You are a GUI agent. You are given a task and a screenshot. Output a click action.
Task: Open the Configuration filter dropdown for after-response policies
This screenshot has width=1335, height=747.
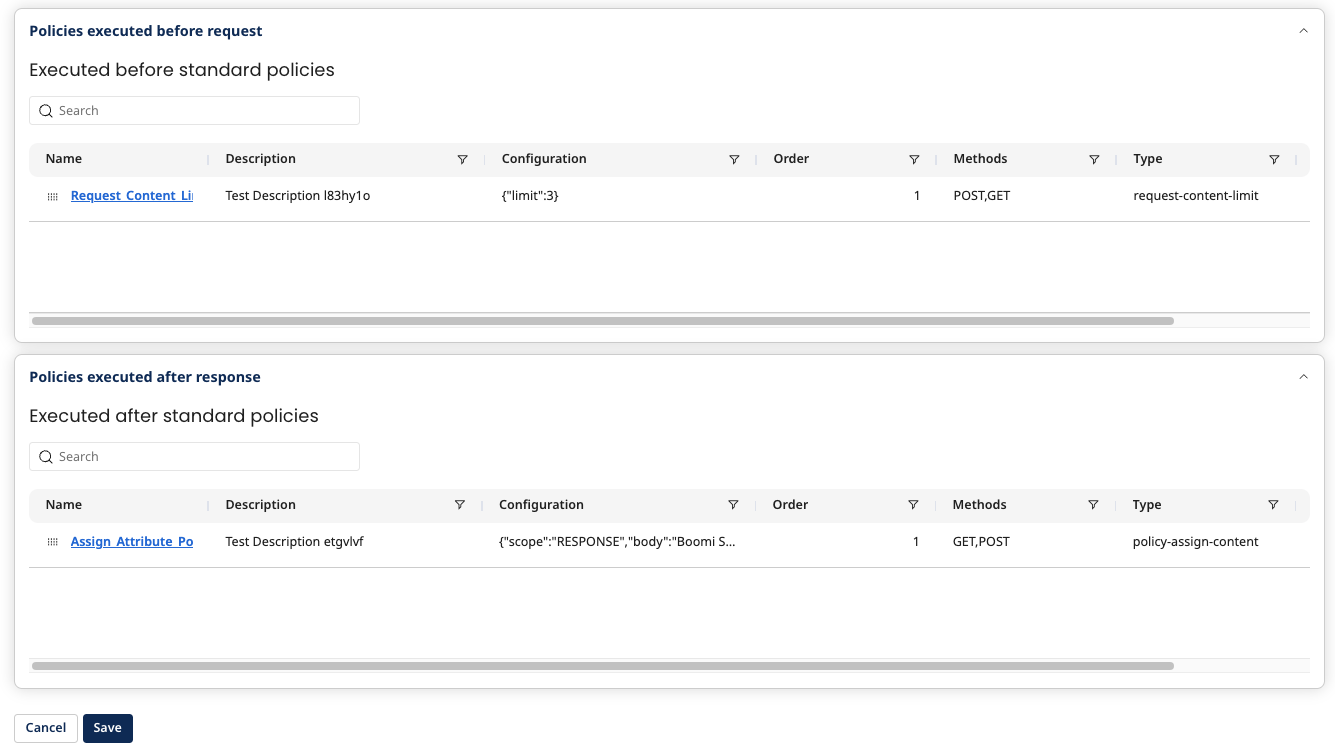(733, 505)
